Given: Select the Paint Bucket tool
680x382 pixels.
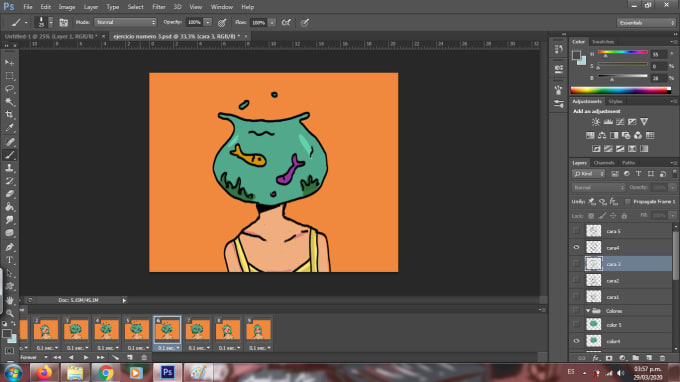Looking at the screenshot, I should tap(10, 207).
